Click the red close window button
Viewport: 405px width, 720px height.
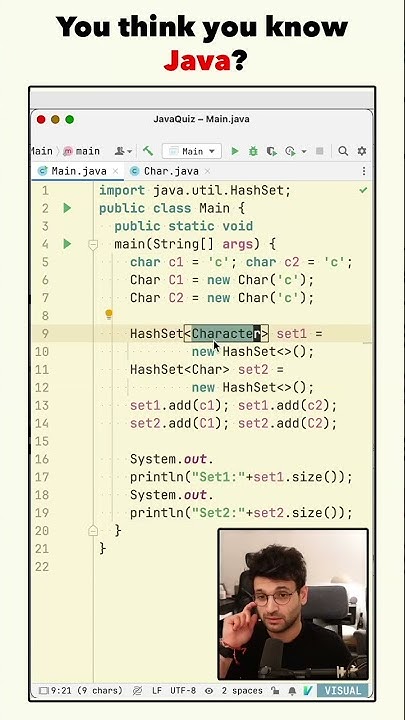click(41, 119)
